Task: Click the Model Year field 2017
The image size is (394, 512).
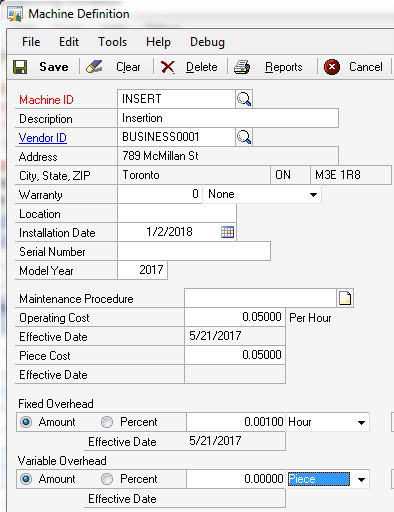Action: point(142,270)
